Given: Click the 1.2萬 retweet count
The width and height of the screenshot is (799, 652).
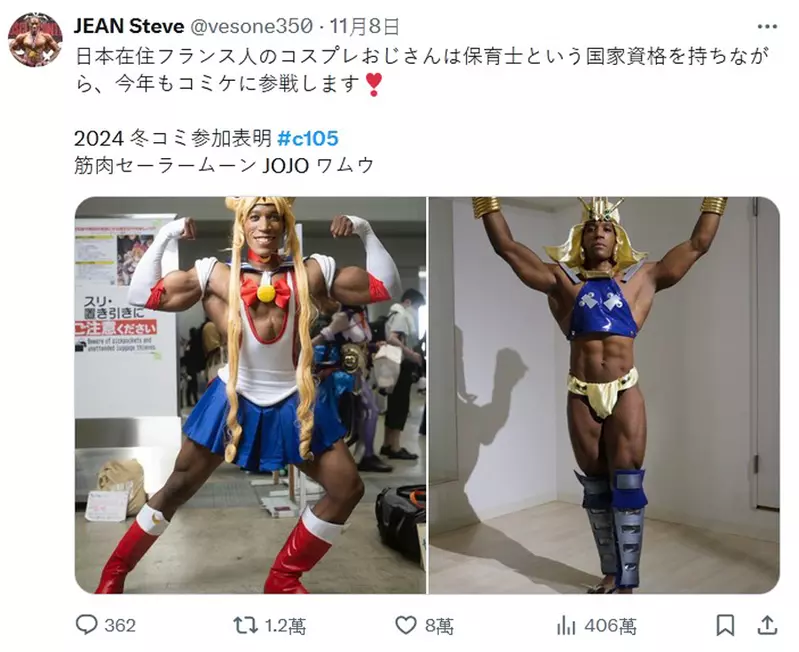Looking at the screenshot, I should click(x=285, y=626).
